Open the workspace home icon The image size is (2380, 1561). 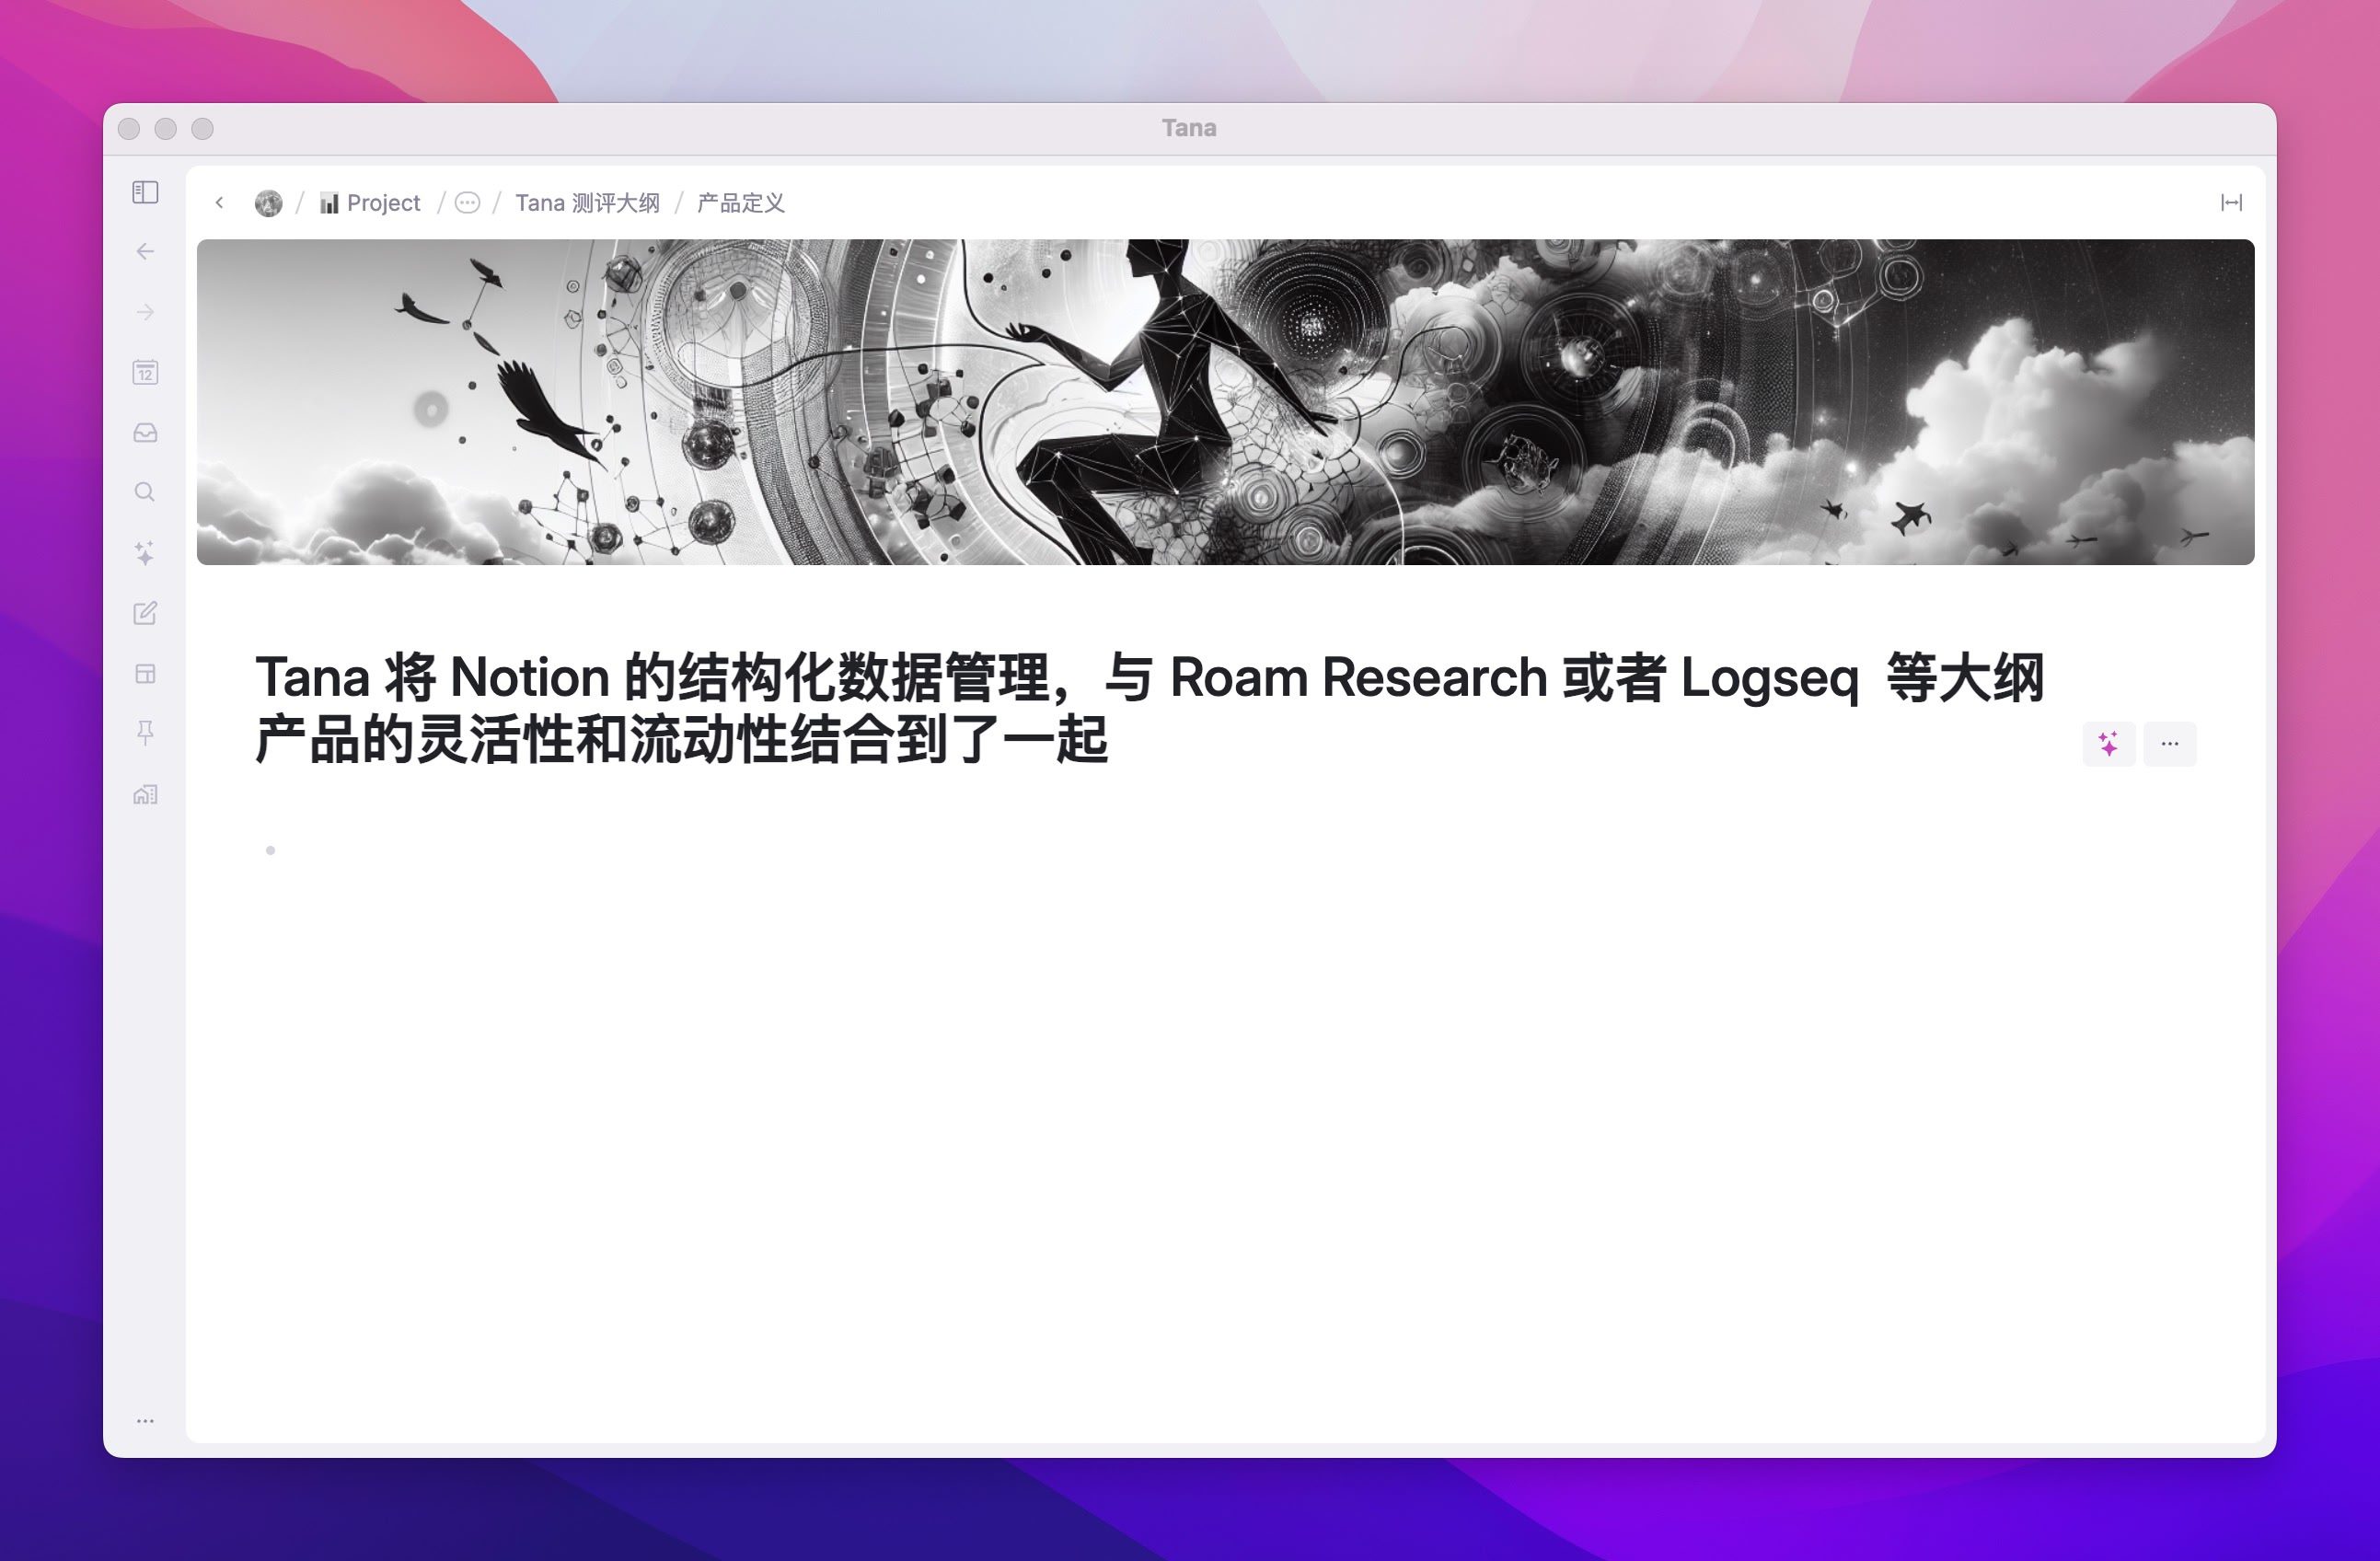click(145, 795)
